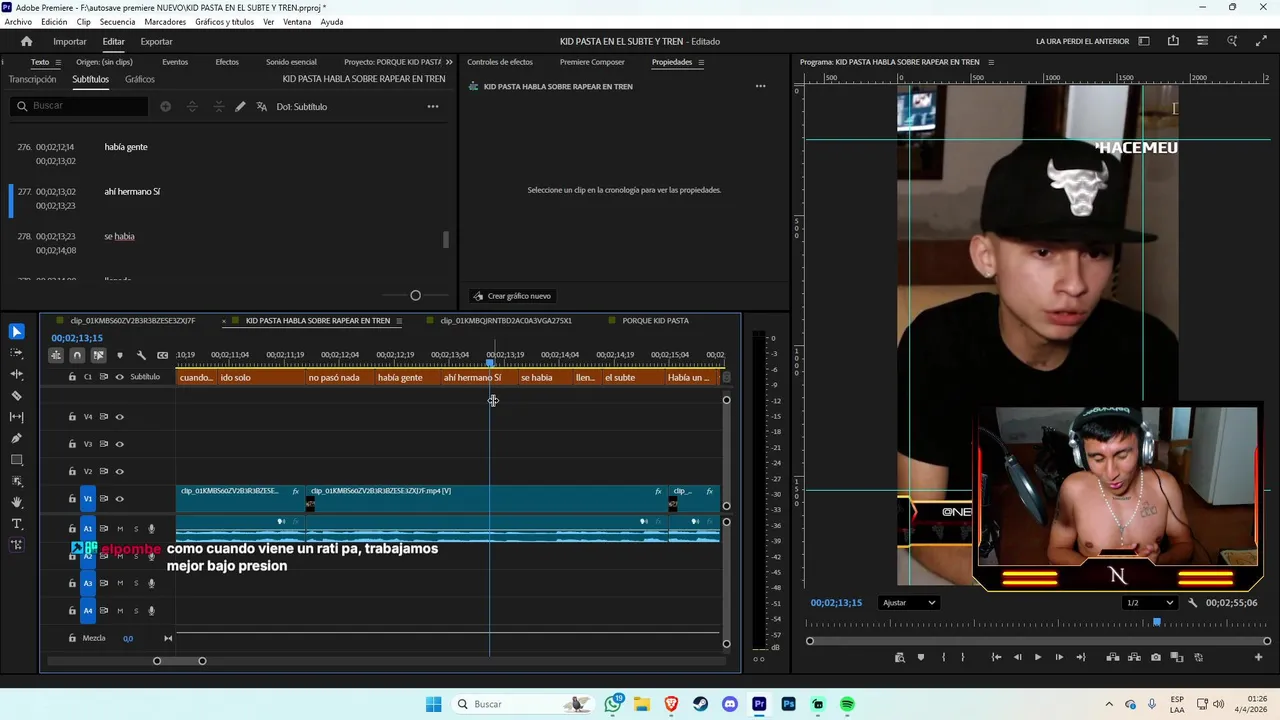Open the Secuencia menu
1280x720 pixels.
(117, 22)
